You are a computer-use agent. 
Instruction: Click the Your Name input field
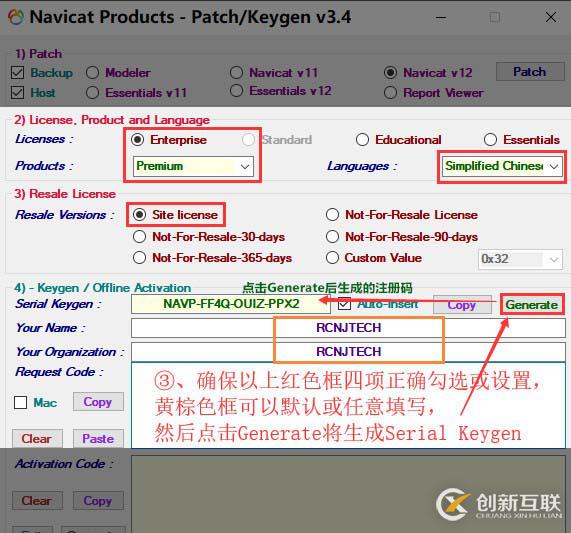click(x=348, y=328)
